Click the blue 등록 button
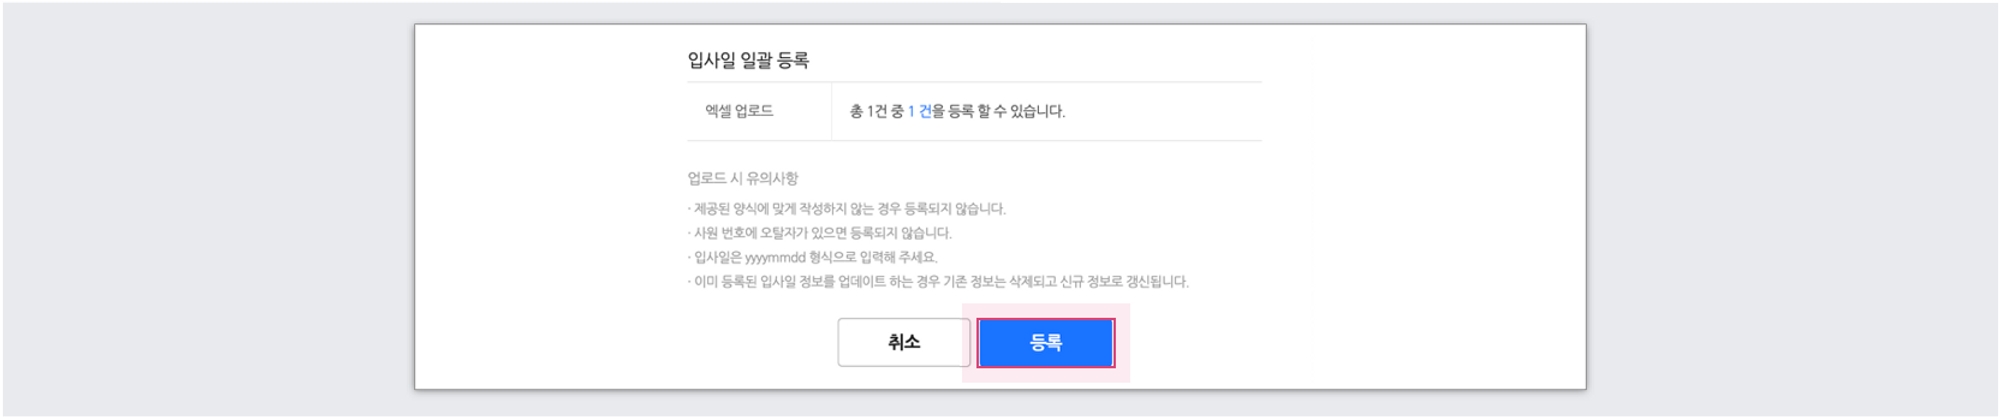The height and width of the screenshot is (418, 2000). click(x=1045, y=343)
